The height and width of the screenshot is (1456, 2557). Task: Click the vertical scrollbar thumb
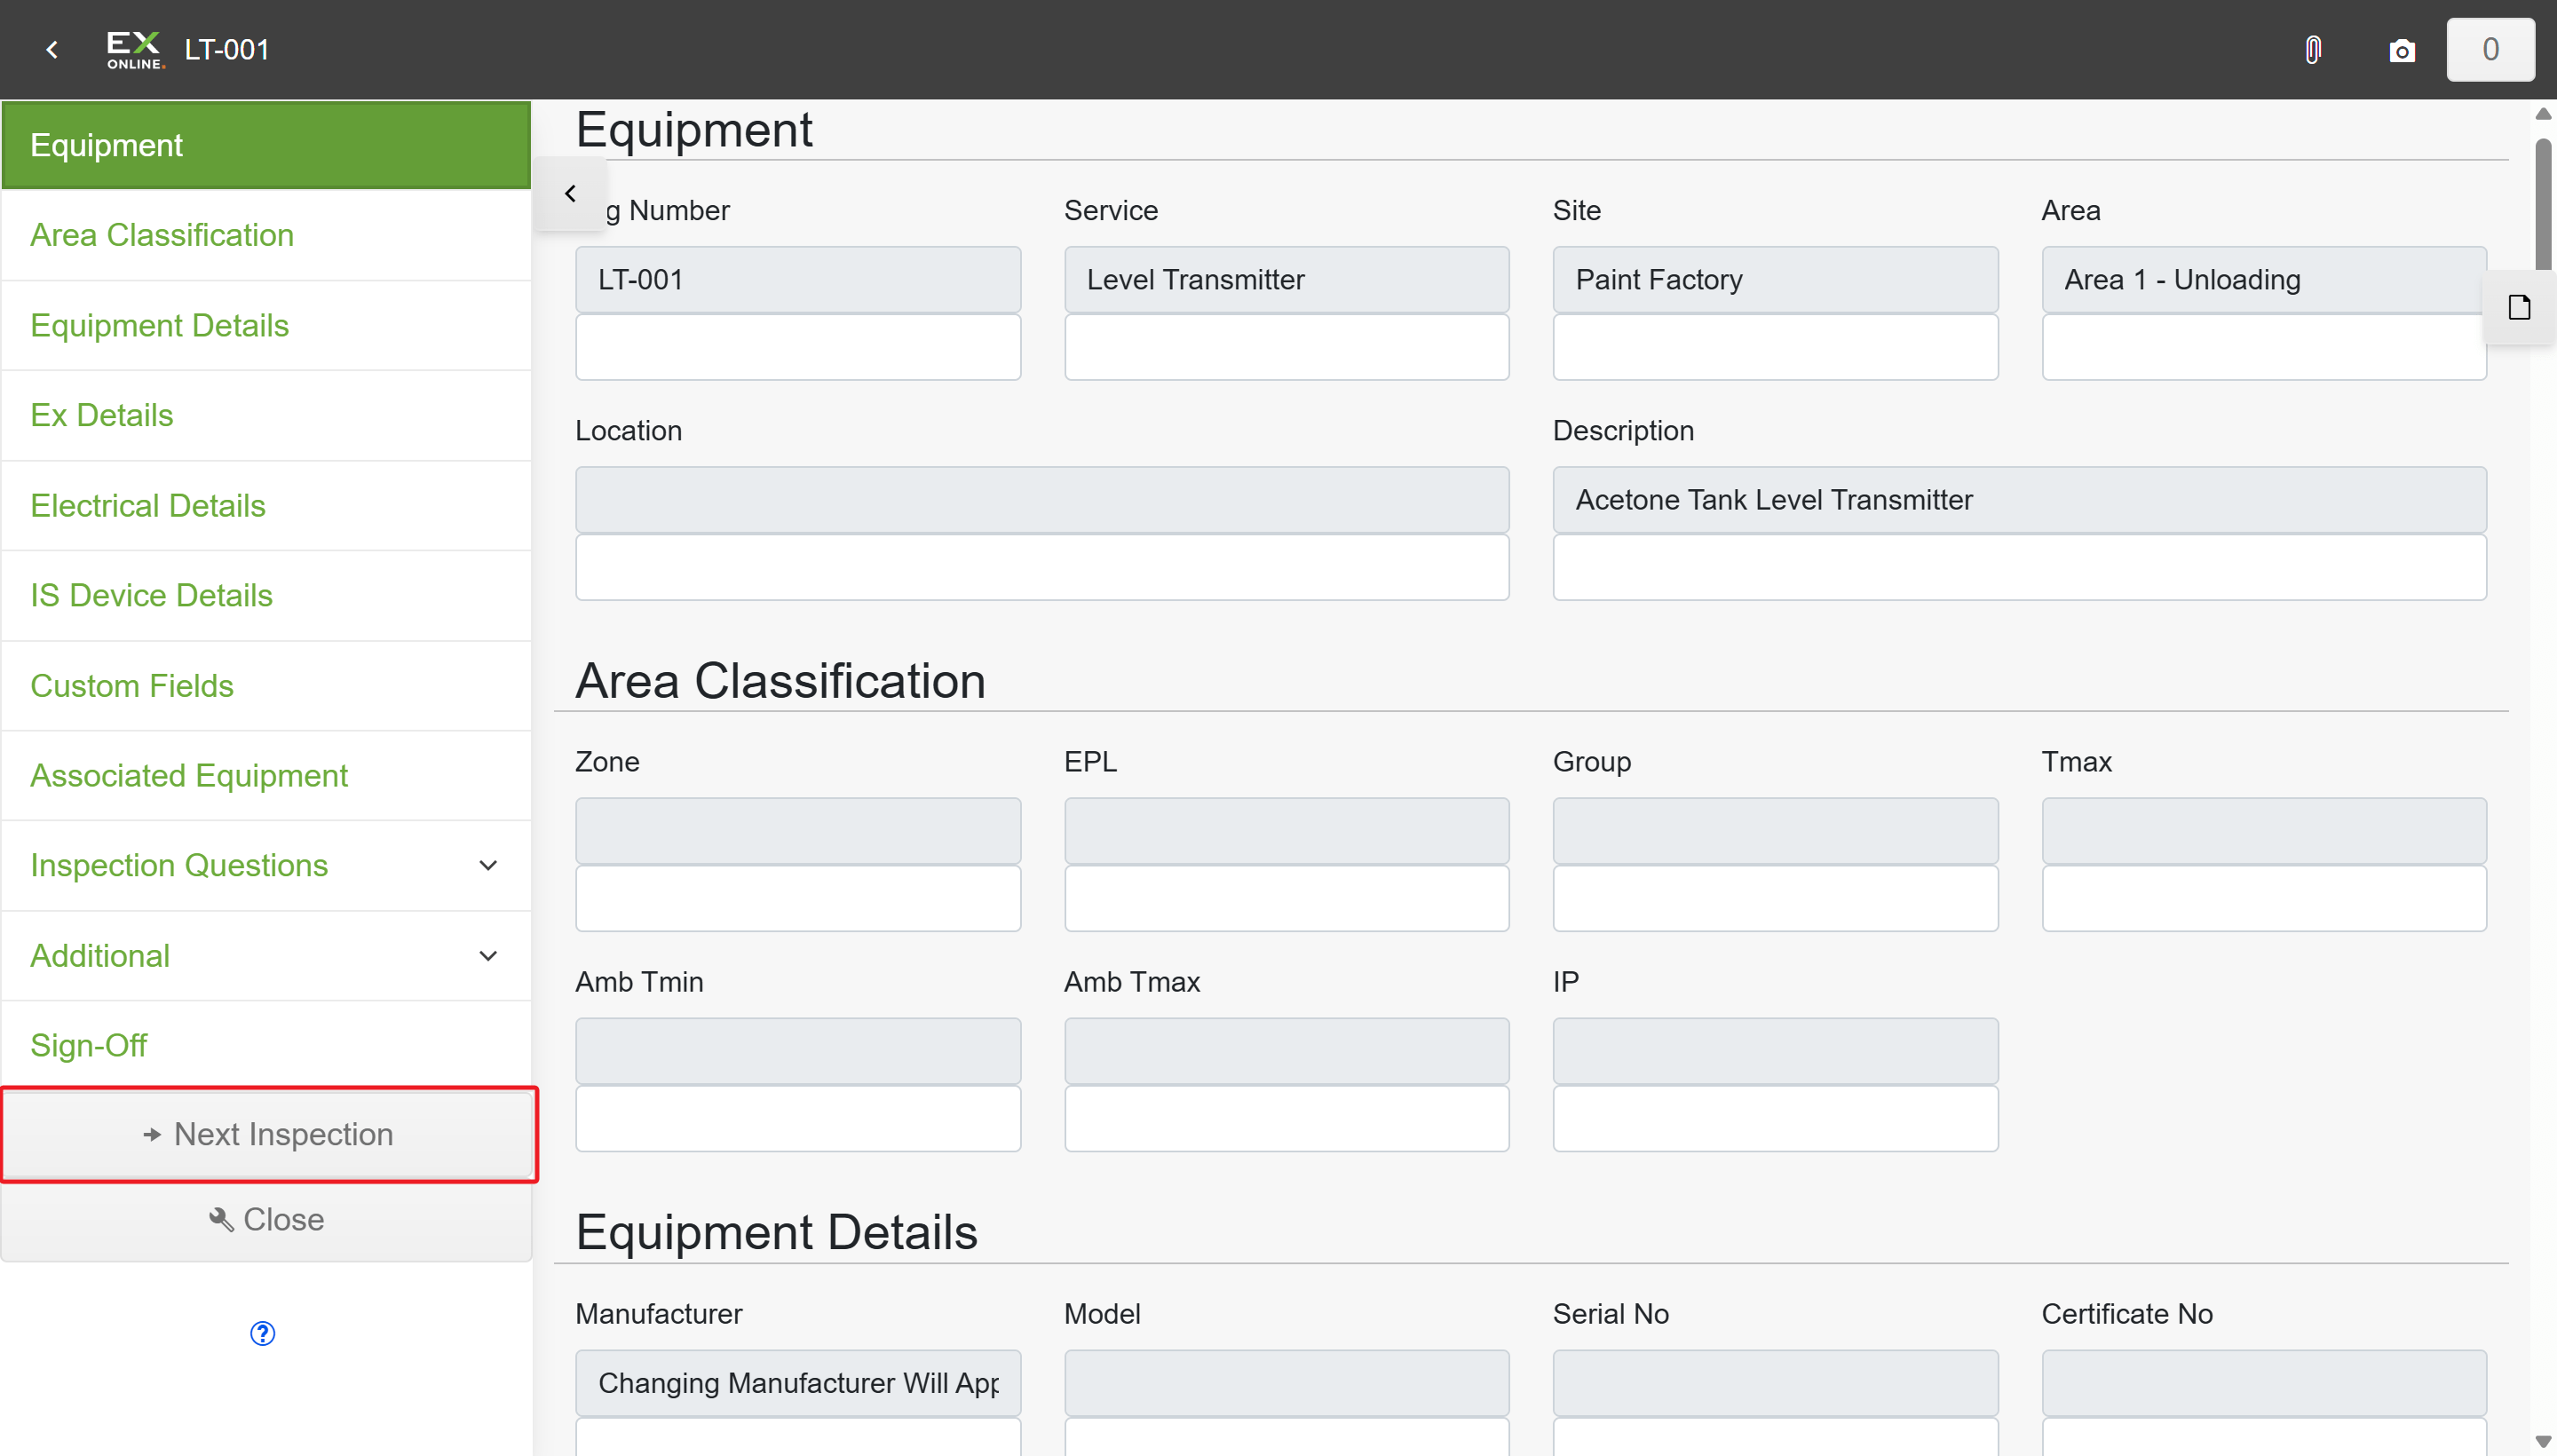click(x=2543, y=205)
